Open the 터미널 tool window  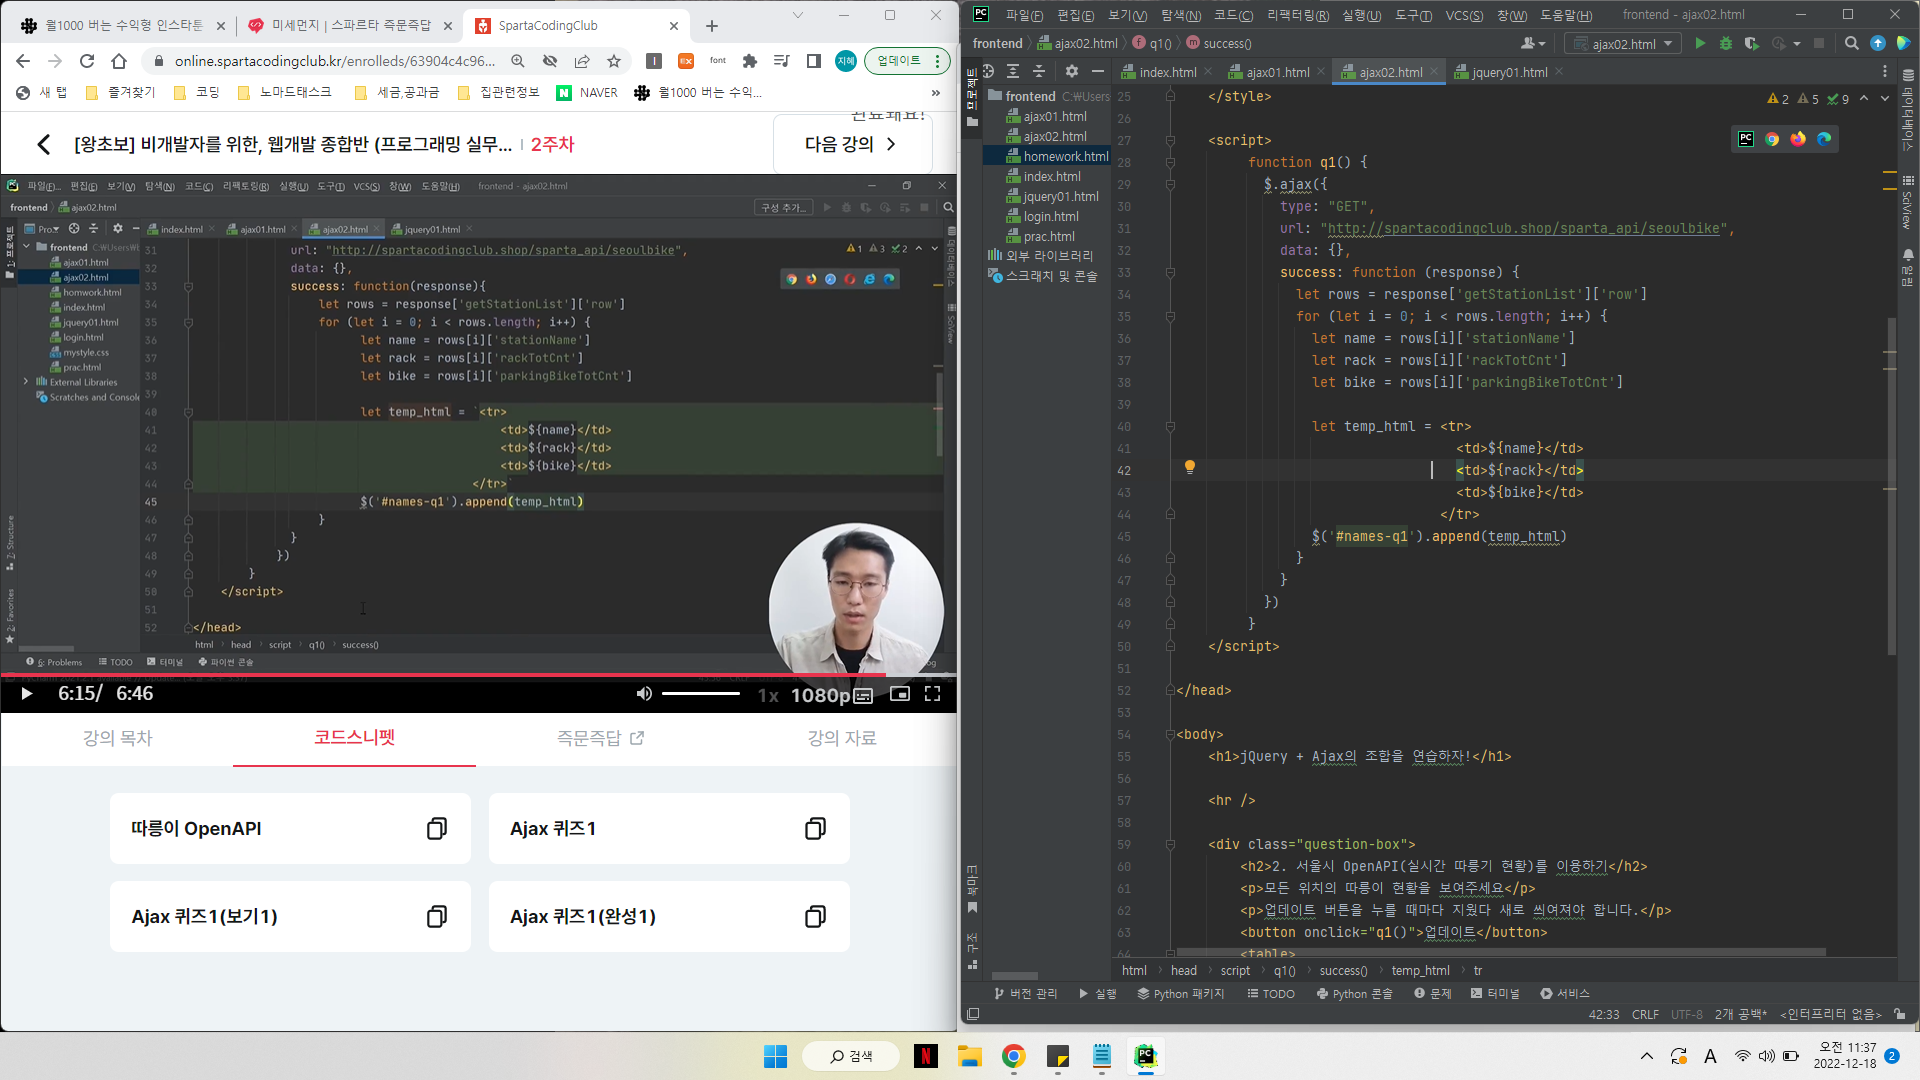click(1495, 994)
